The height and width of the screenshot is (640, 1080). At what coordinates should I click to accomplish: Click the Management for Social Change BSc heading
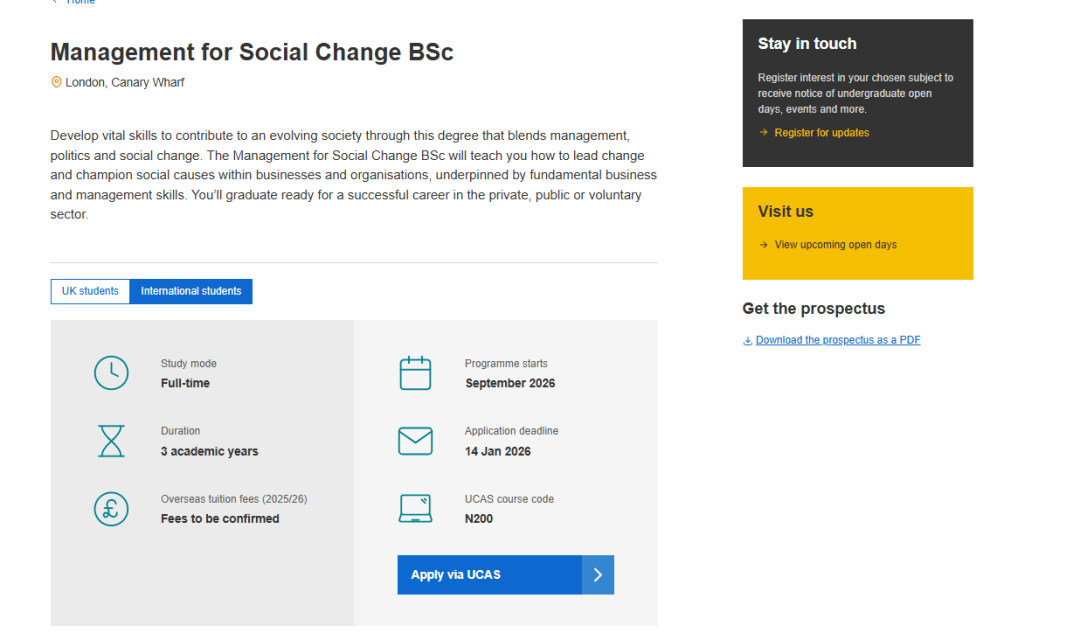pos(252,52)
